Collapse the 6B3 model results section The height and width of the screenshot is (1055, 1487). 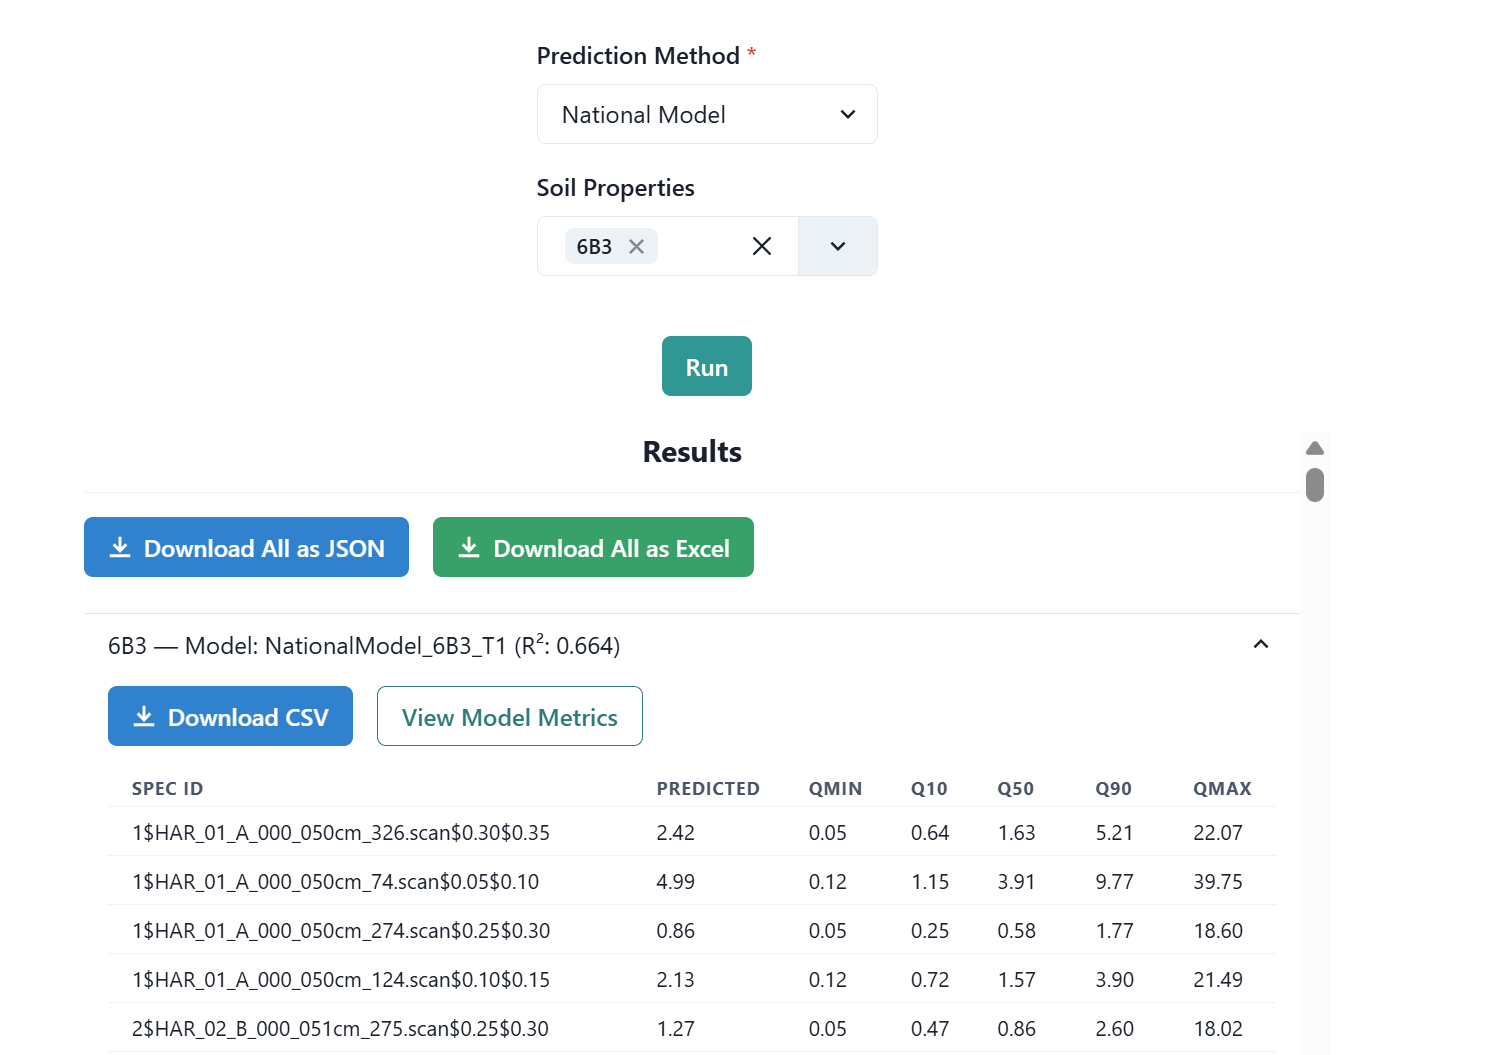[1260, 645]
